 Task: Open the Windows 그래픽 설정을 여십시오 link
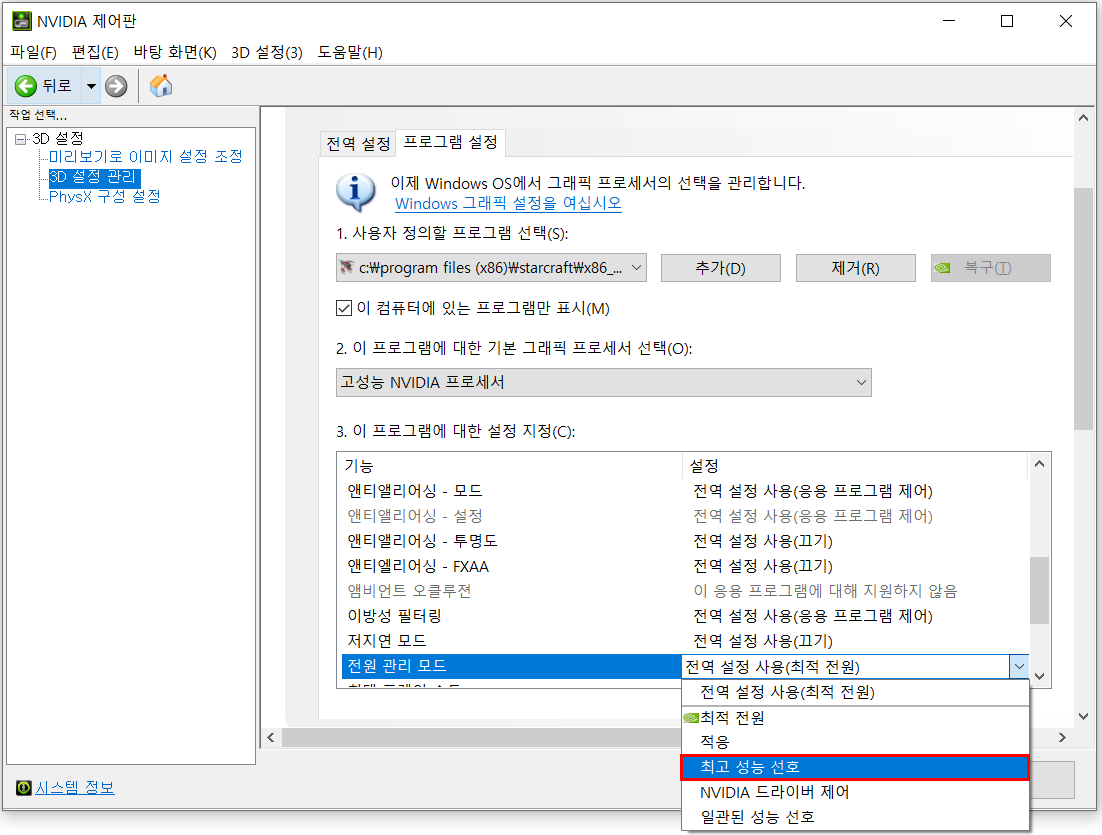pyautogui.click(x=508, y=204)
